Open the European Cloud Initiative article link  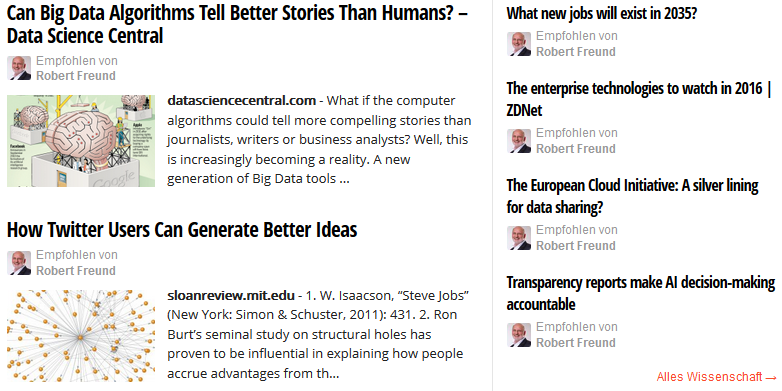click(x=632, y=196)
